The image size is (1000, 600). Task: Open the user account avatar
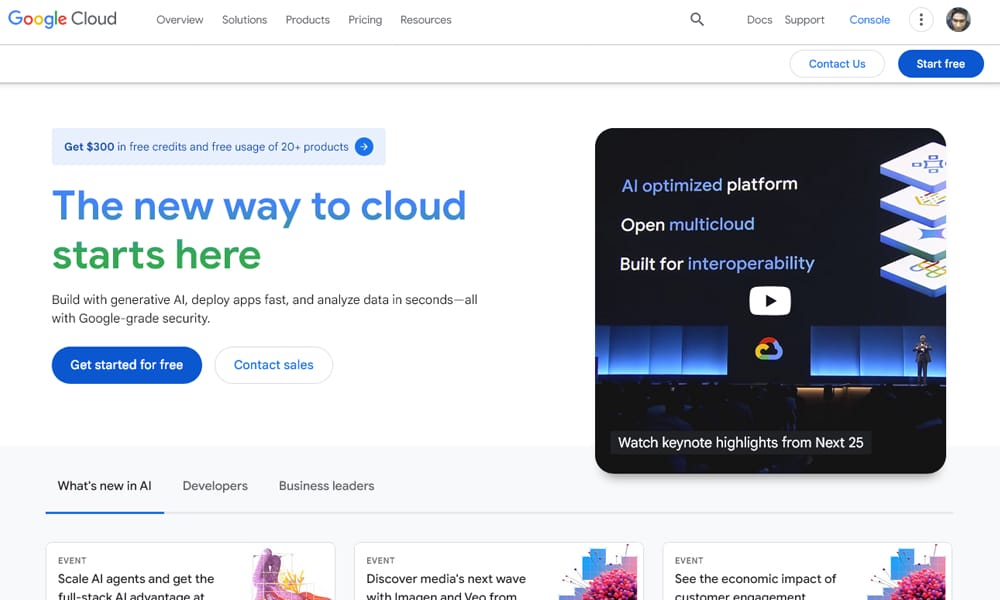[x=958, y=19]
